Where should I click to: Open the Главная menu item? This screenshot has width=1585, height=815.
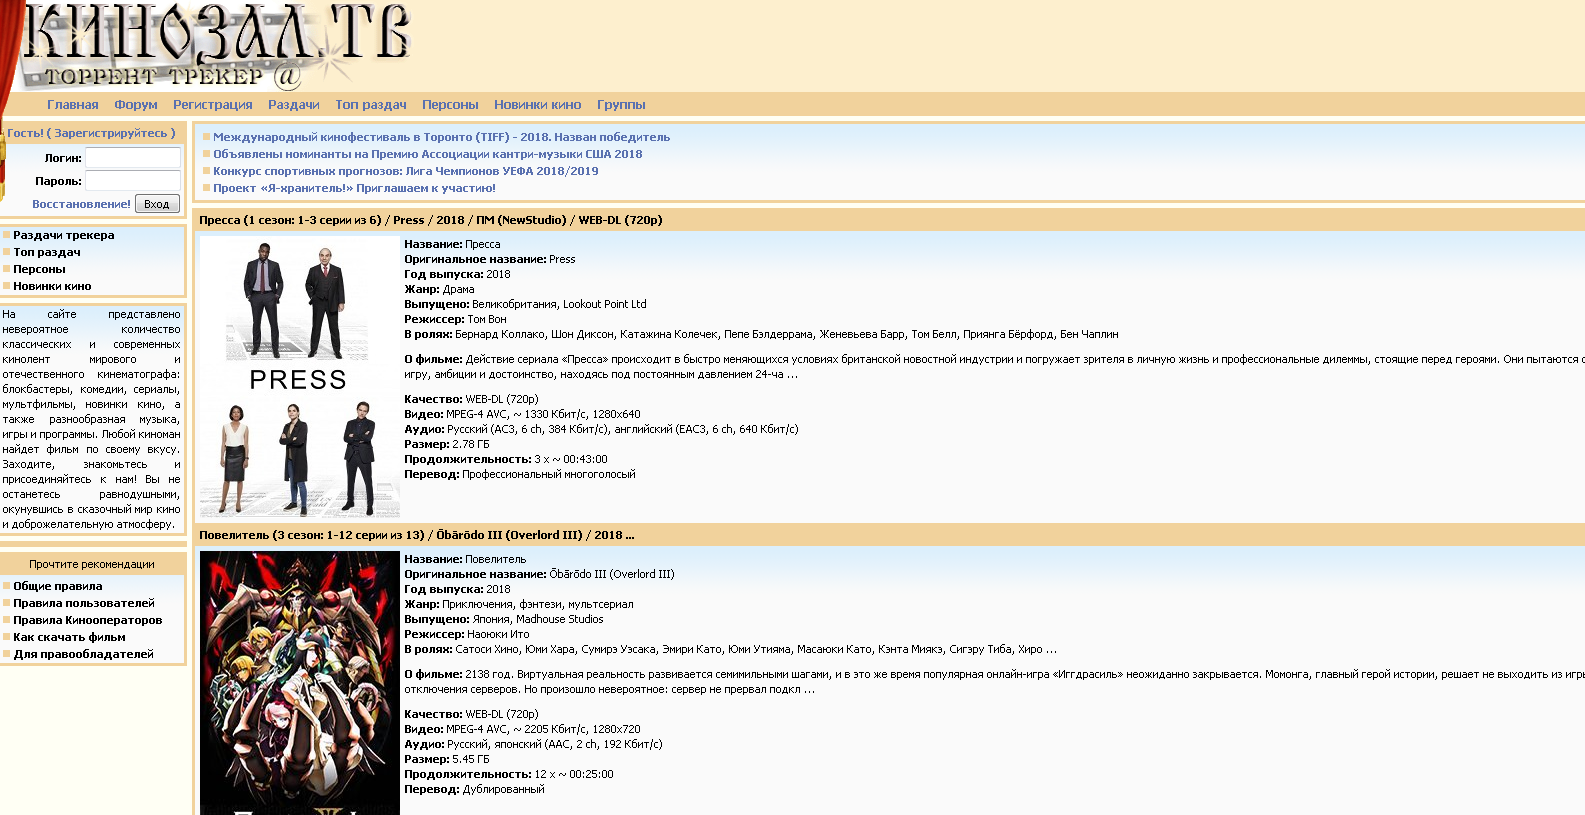pos(73,105)
